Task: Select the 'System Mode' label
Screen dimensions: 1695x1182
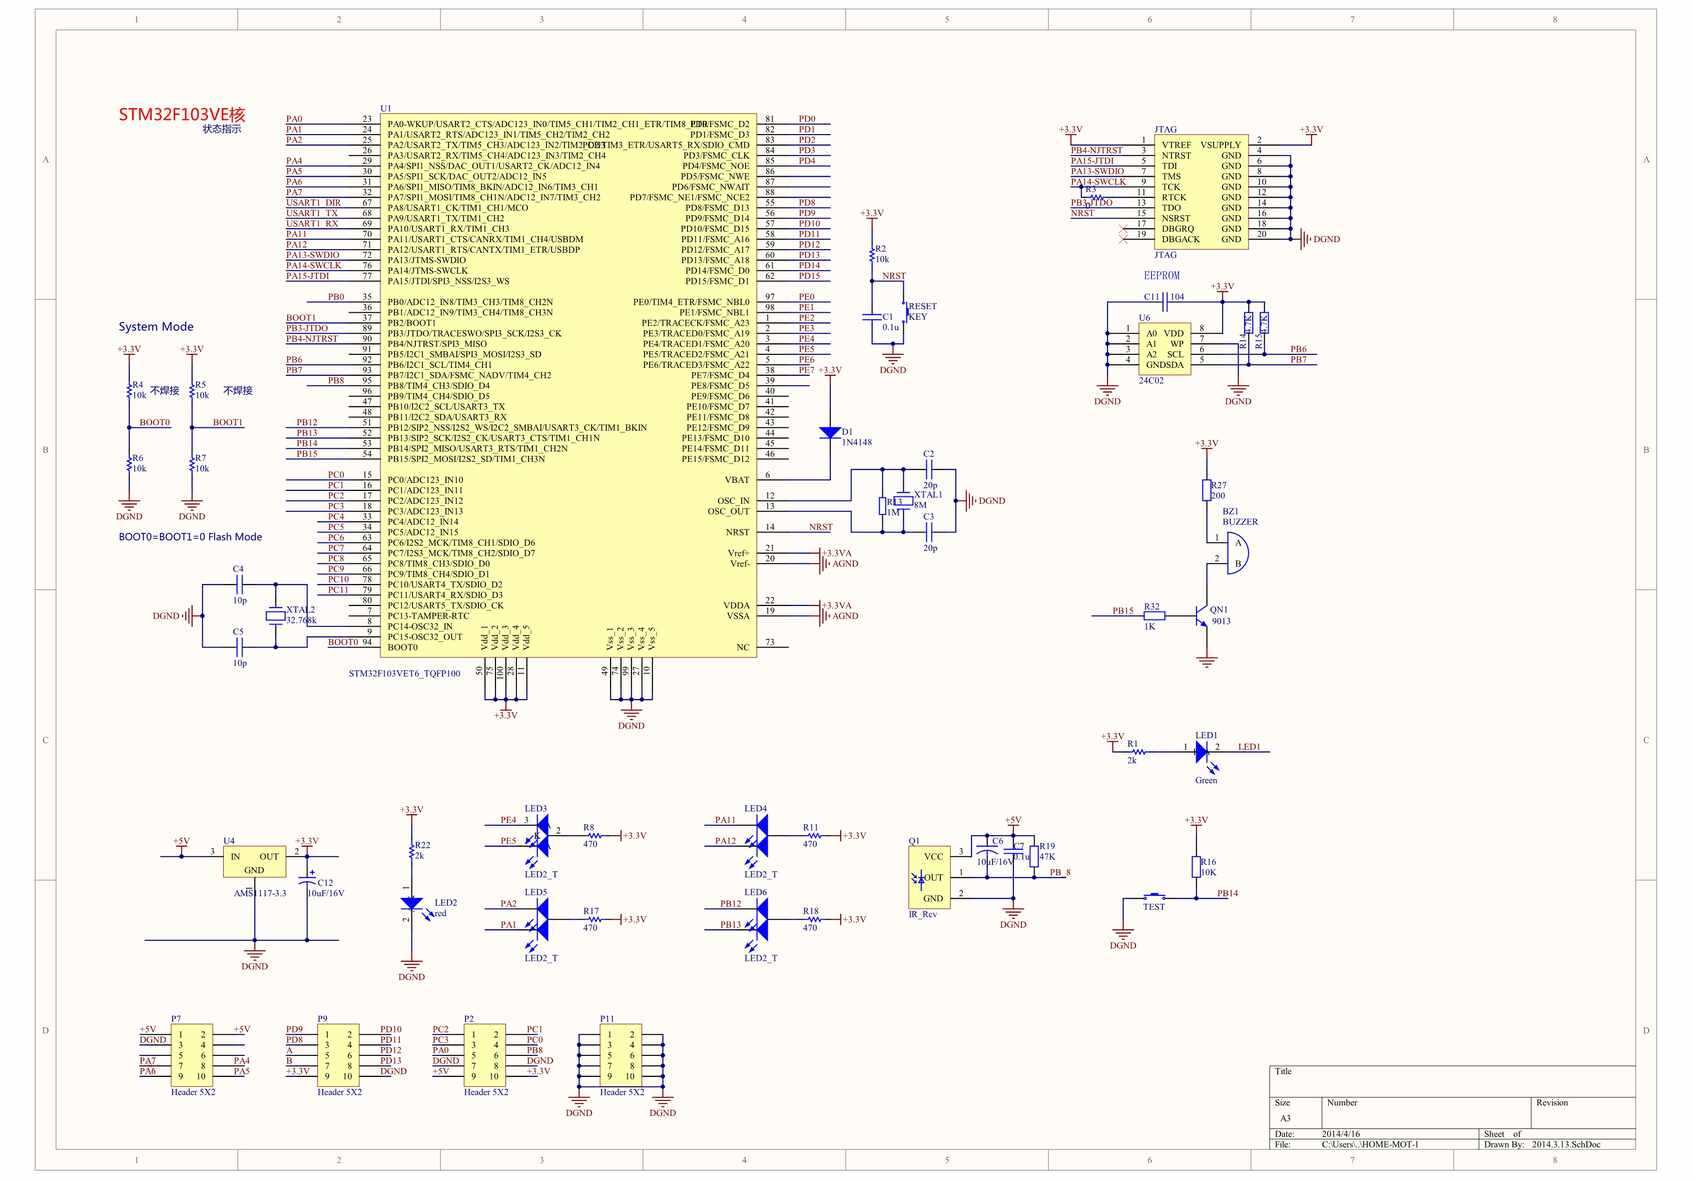Action: [156, 327]
